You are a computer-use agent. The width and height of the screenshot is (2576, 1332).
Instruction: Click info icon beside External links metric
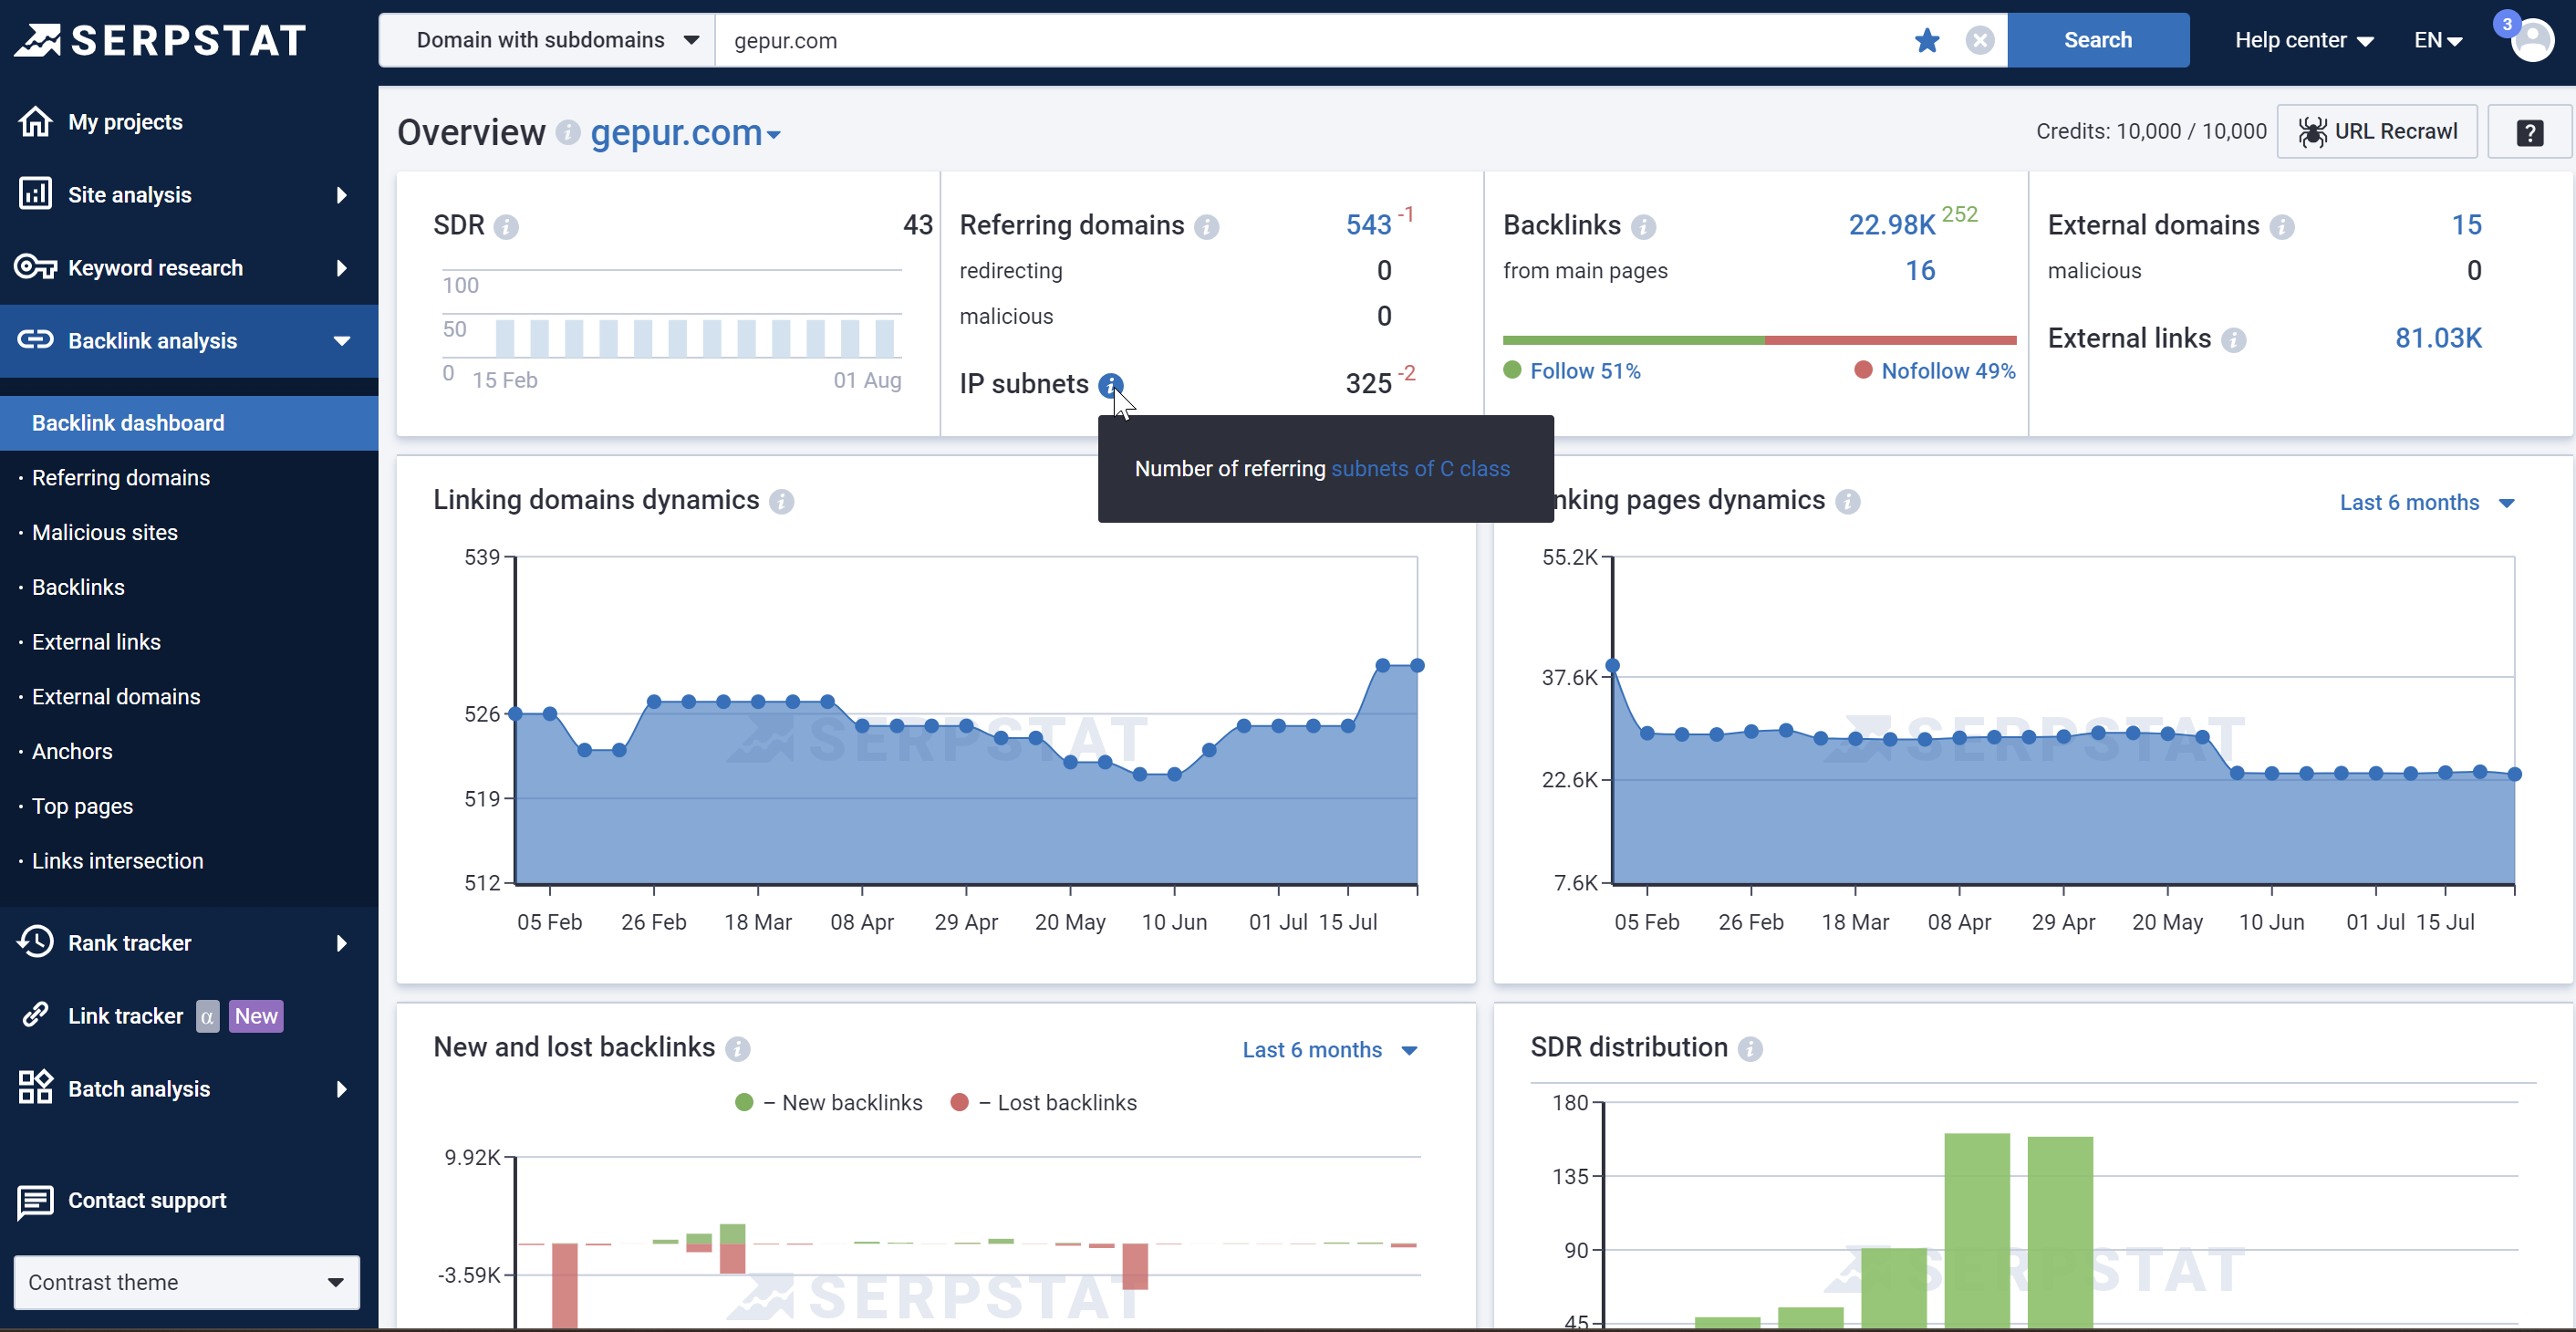click(2233, 340)
